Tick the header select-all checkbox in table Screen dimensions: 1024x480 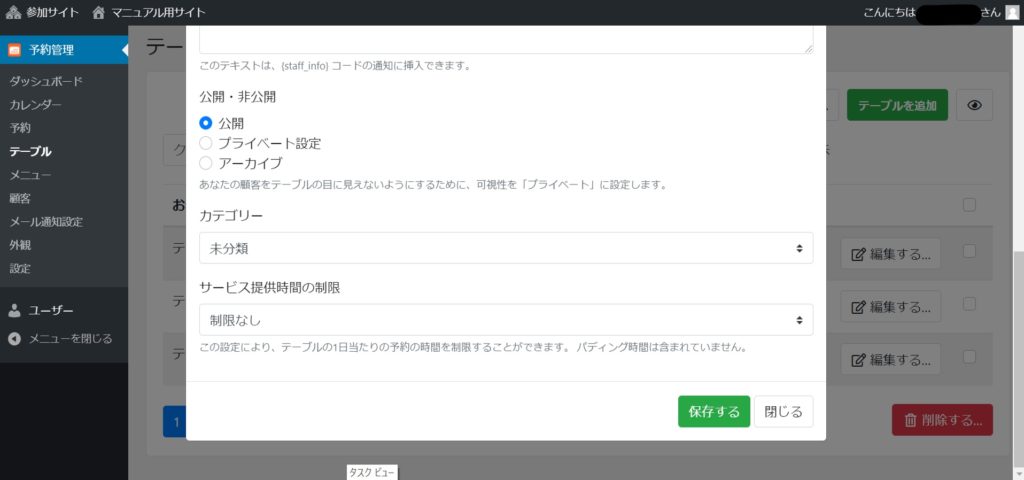click(968, 205)
